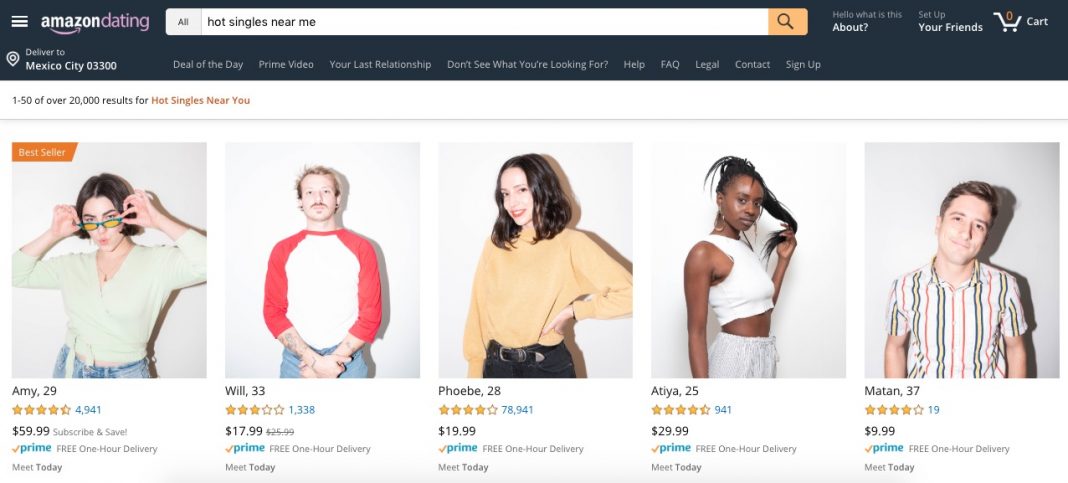This screenshot has height=483, width=1068.
Task: Click the Amazon Dating logo
Action: click(95, 22)
